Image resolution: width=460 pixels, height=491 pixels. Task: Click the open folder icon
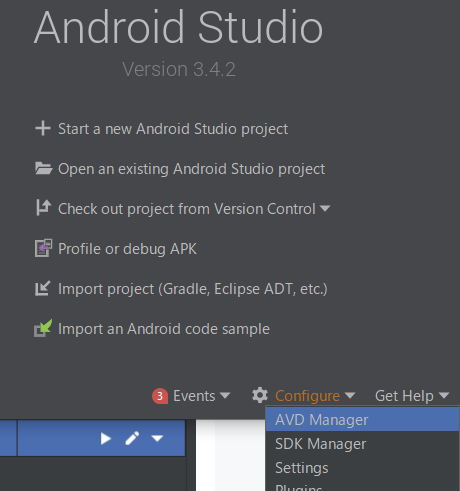point(44,168)
